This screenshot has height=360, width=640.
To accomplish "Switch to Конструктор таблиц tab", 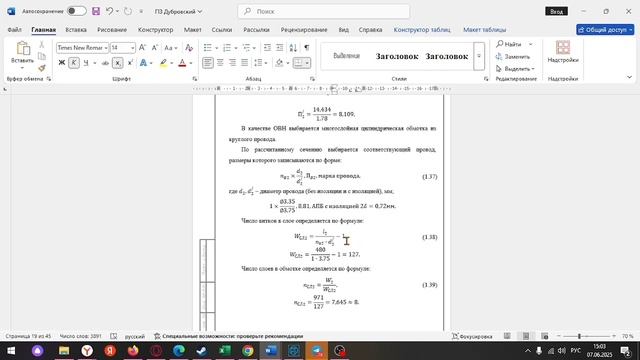I will [422, 30].
